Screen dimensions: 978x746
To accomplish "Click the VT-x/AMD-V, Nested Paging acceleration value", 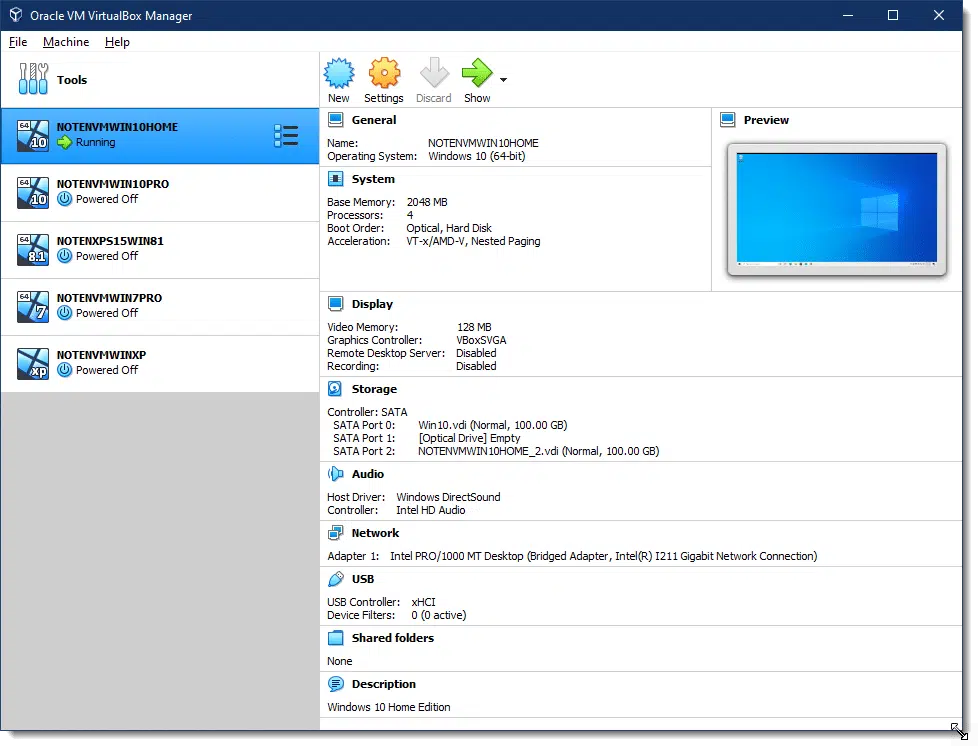I will point(473,241).
